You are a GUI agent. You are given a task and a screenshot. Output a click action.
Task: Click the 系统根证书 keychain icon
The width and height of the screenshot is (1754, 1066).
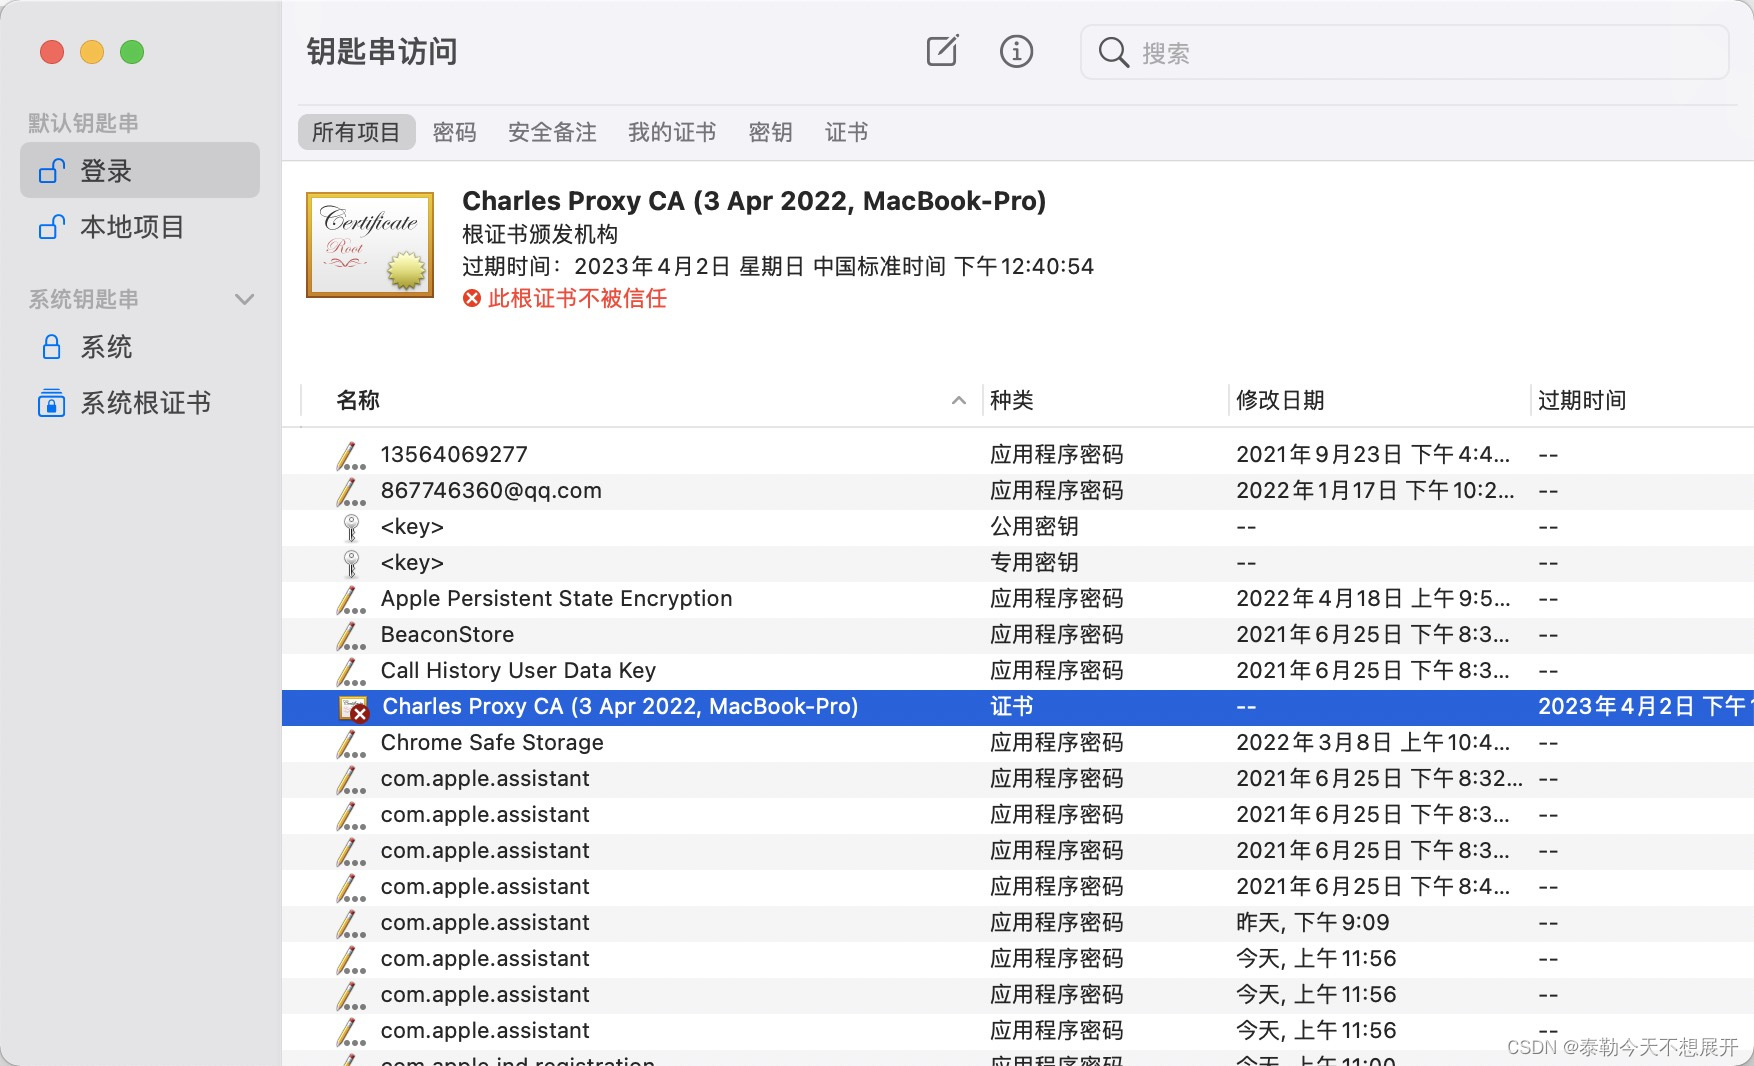point(52,403)
